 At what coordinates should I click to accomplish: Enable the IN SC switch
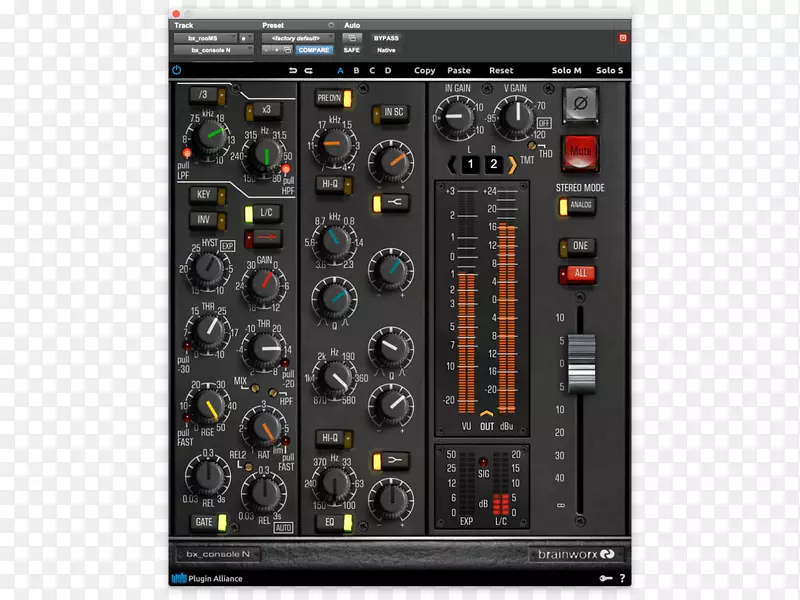pyautogui.click(x=389, y=113)
